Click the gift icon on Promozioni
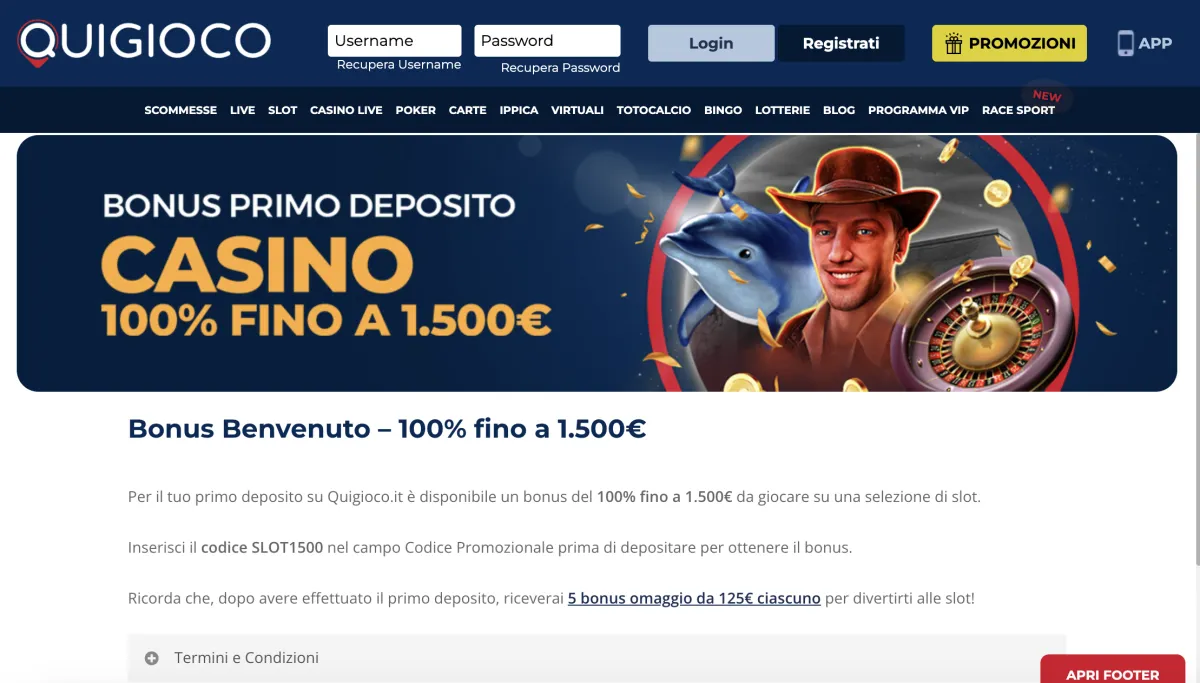The image size is (1200, 683). [x=953, y=44]
